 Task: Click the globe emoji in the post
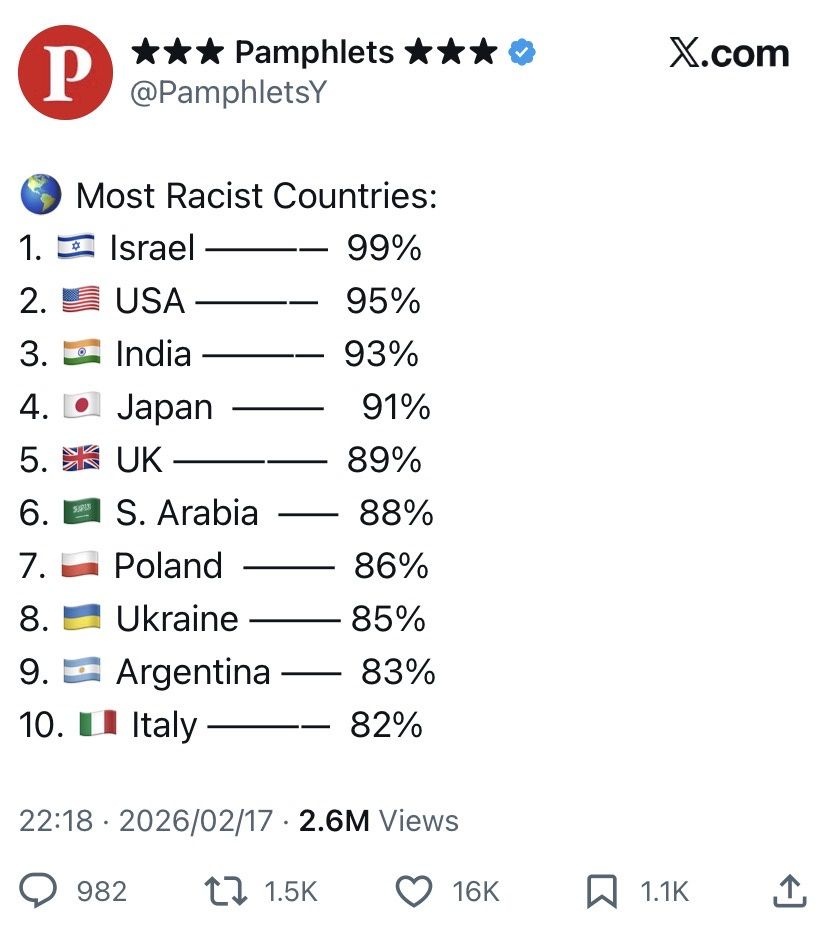click(x=40, y=195)
